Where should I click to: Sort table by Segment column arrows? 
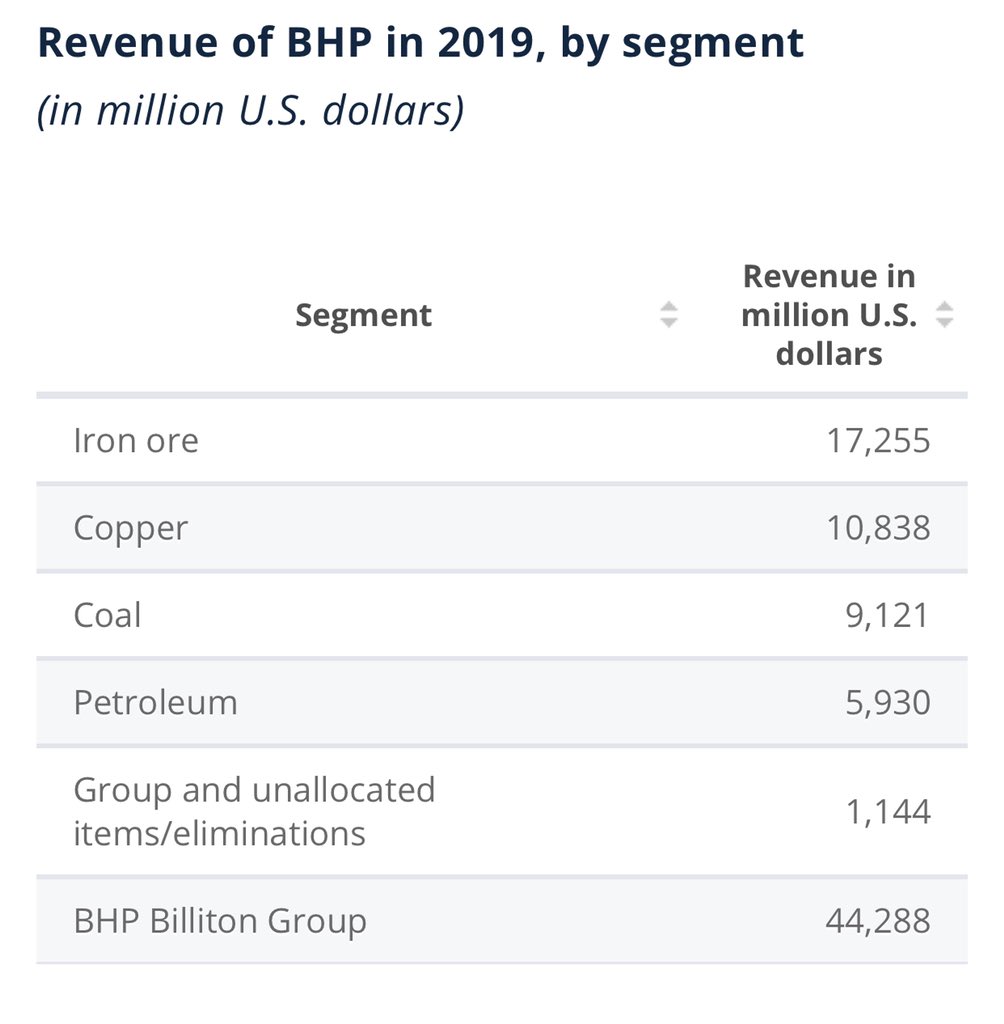coord(668,315)
